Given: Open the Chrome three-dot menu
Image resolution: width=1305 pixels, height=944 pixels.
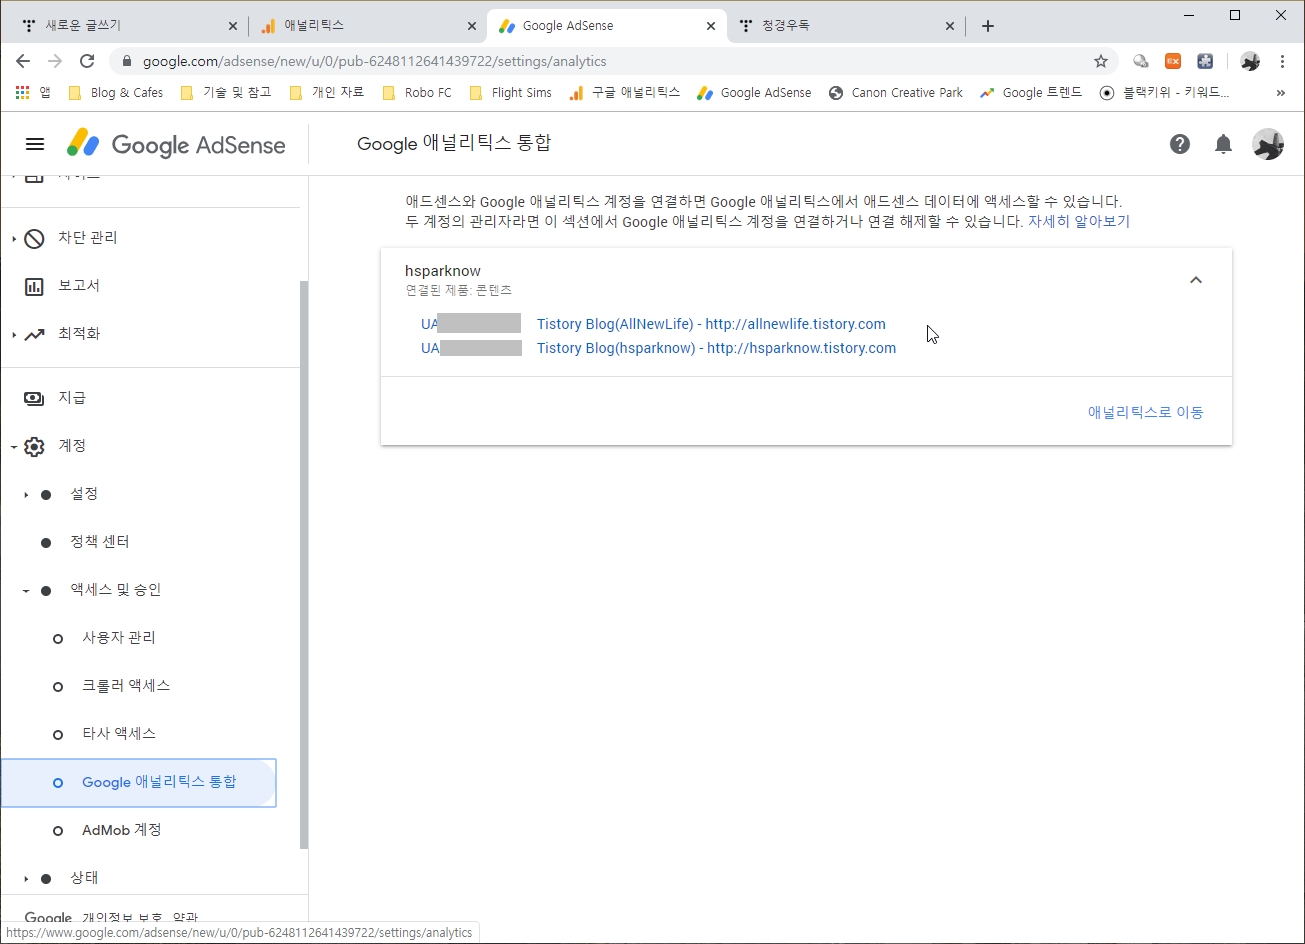Looking at the screenshot, I should [x=1282, y=61].
